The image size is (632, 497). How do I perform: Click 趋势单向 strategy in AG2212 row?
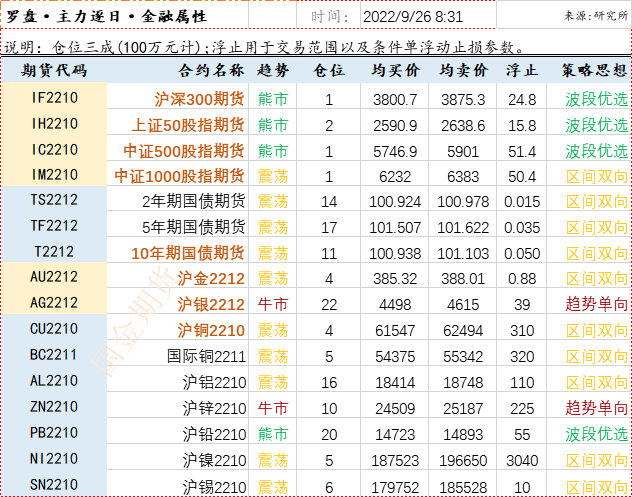click(x=597, y=304)
